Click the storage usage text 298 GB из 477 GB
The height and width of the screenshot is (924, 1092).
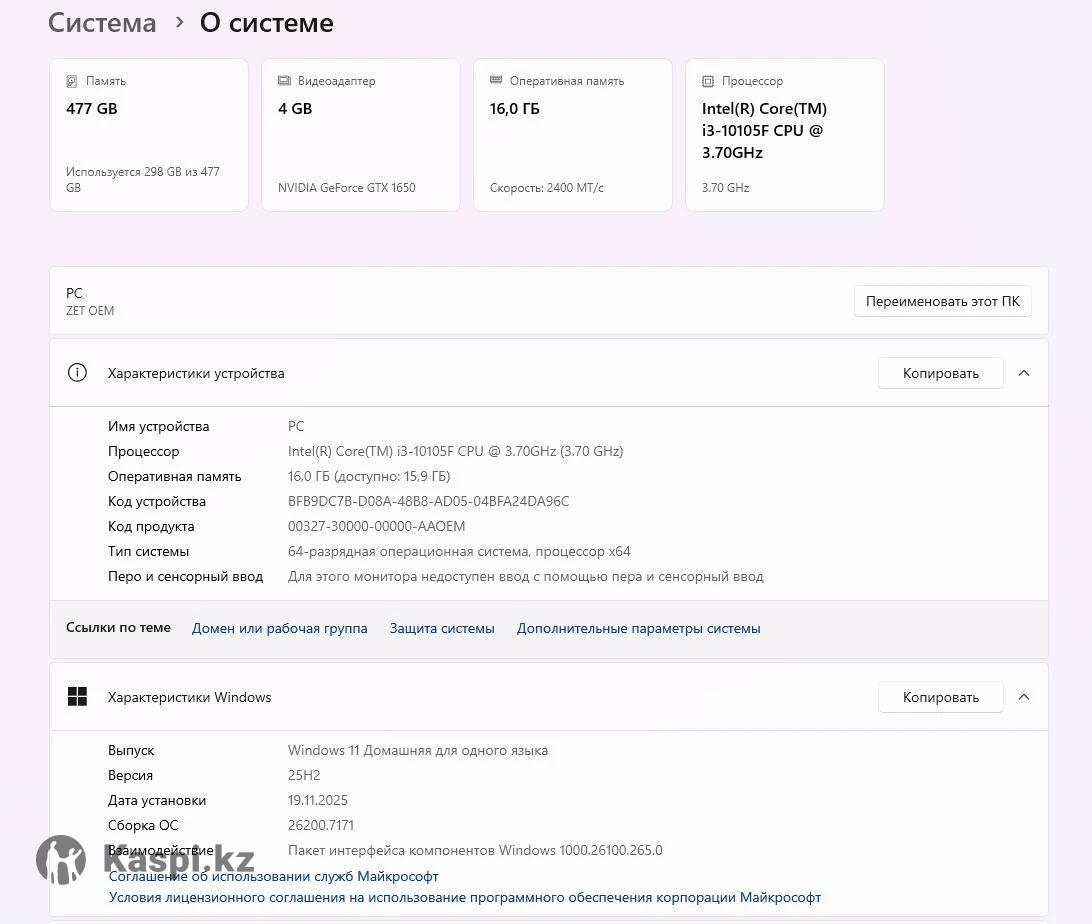(142, 179)
